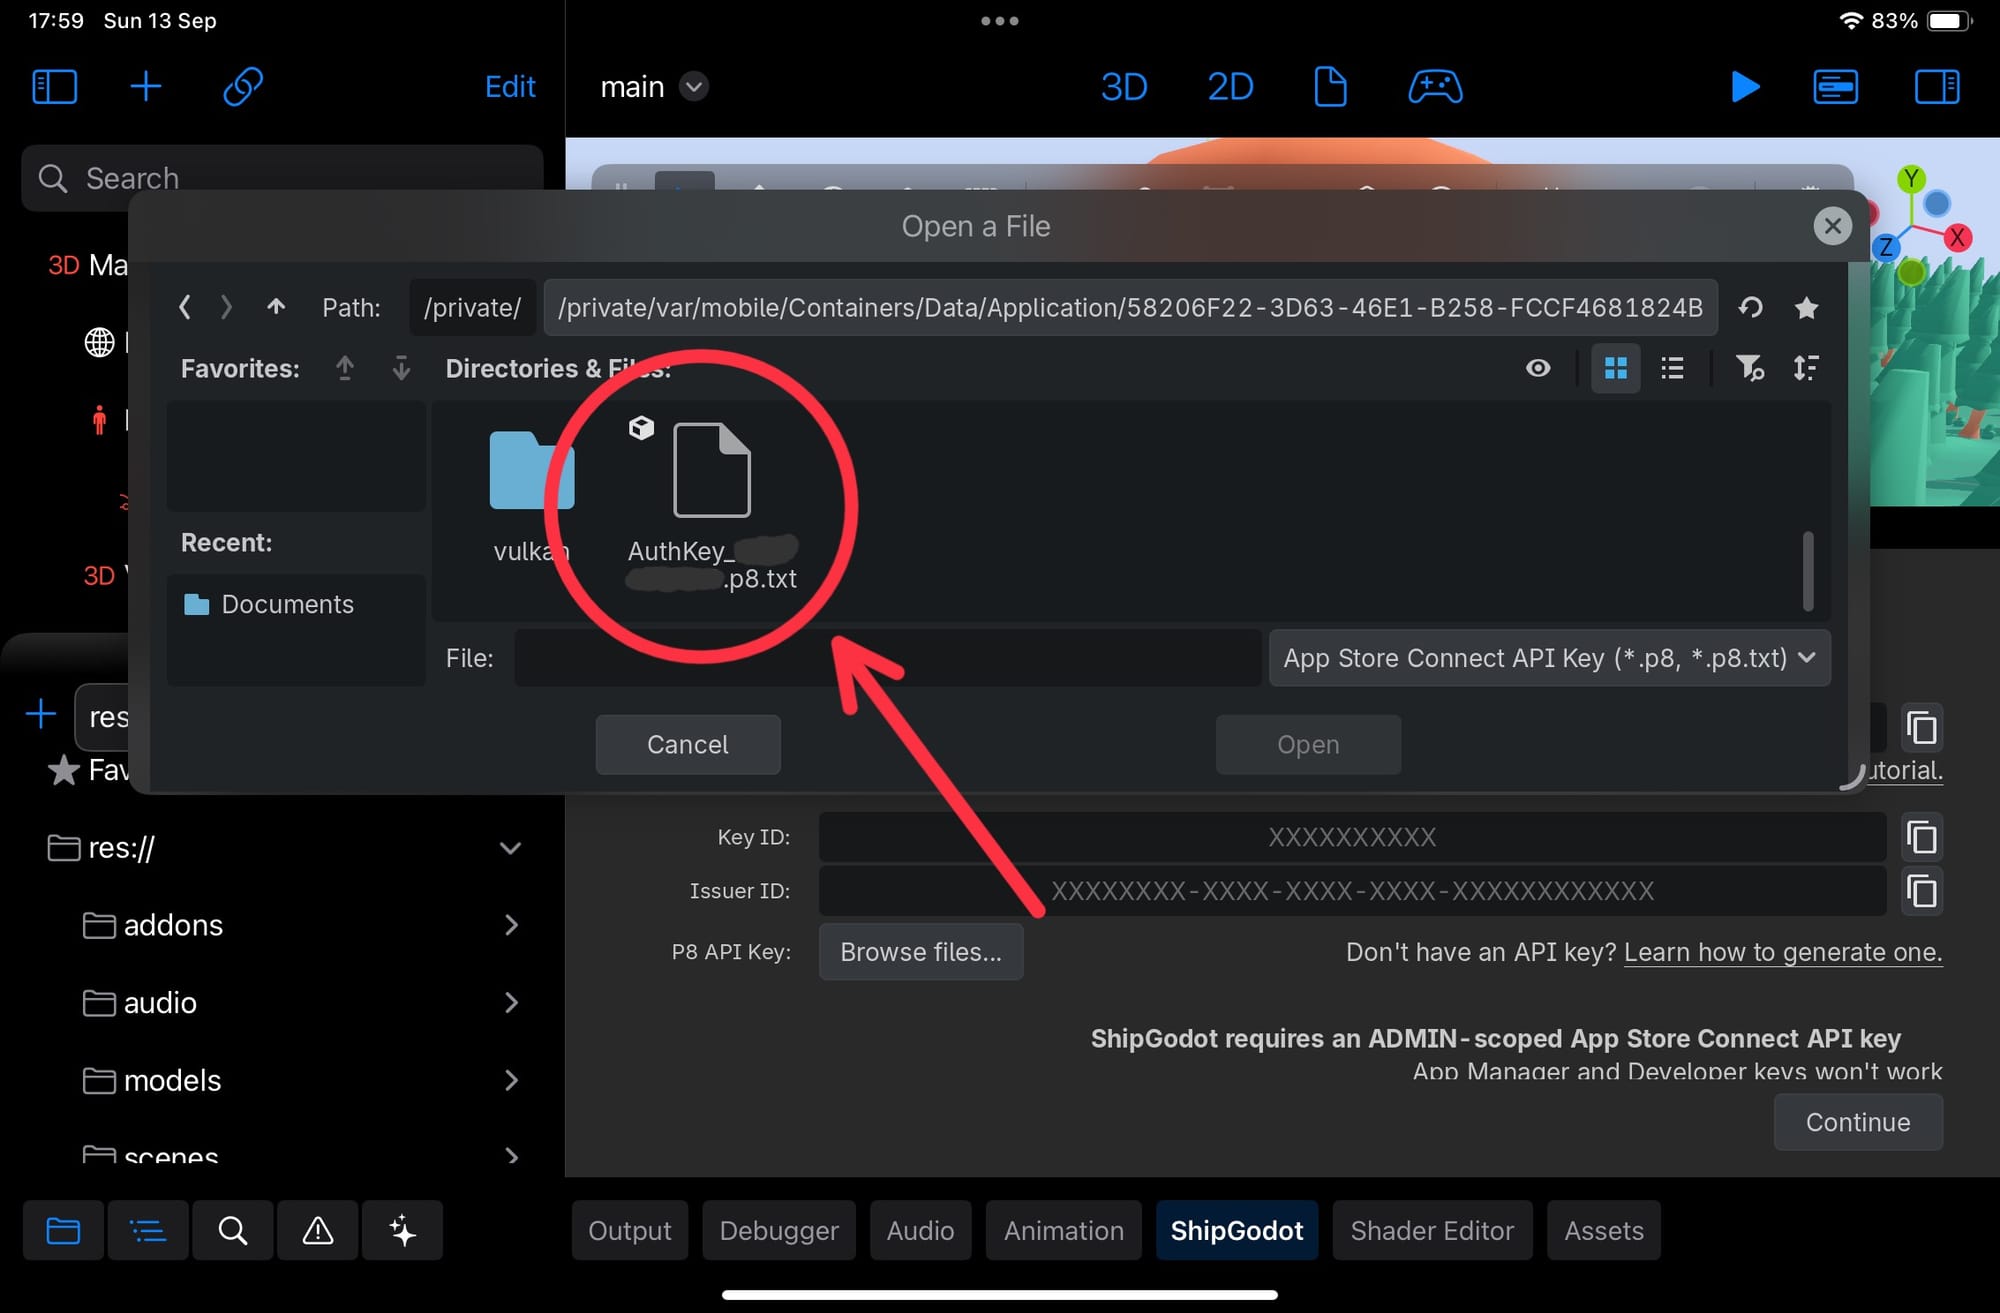Screen dimensions: 2000x1313
Task: Open file sort options icon
Action: [1806, 368]
